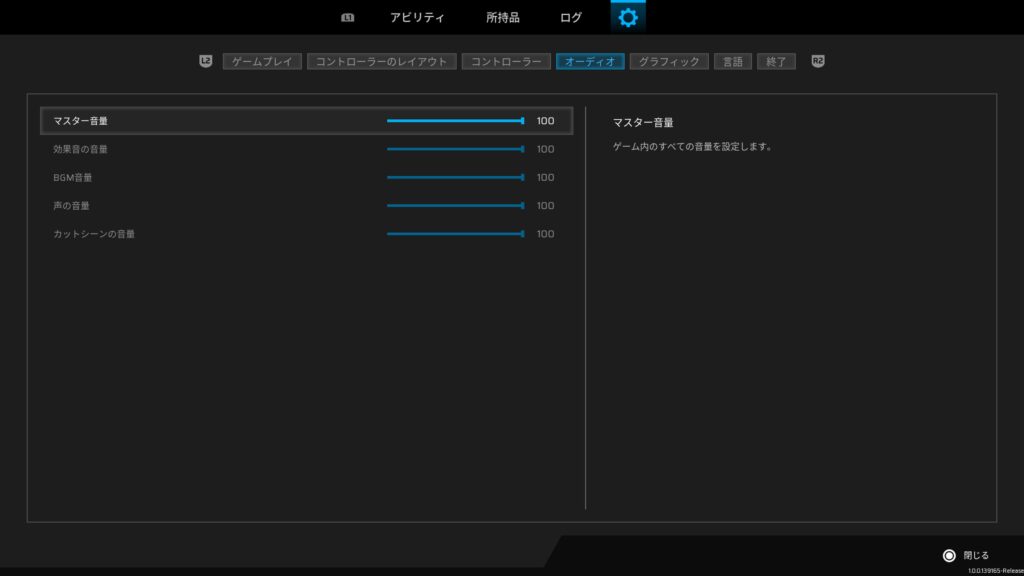1024x576 pixels.
Task: Click the マスター音量 slider track
Action: coord(455,121)
